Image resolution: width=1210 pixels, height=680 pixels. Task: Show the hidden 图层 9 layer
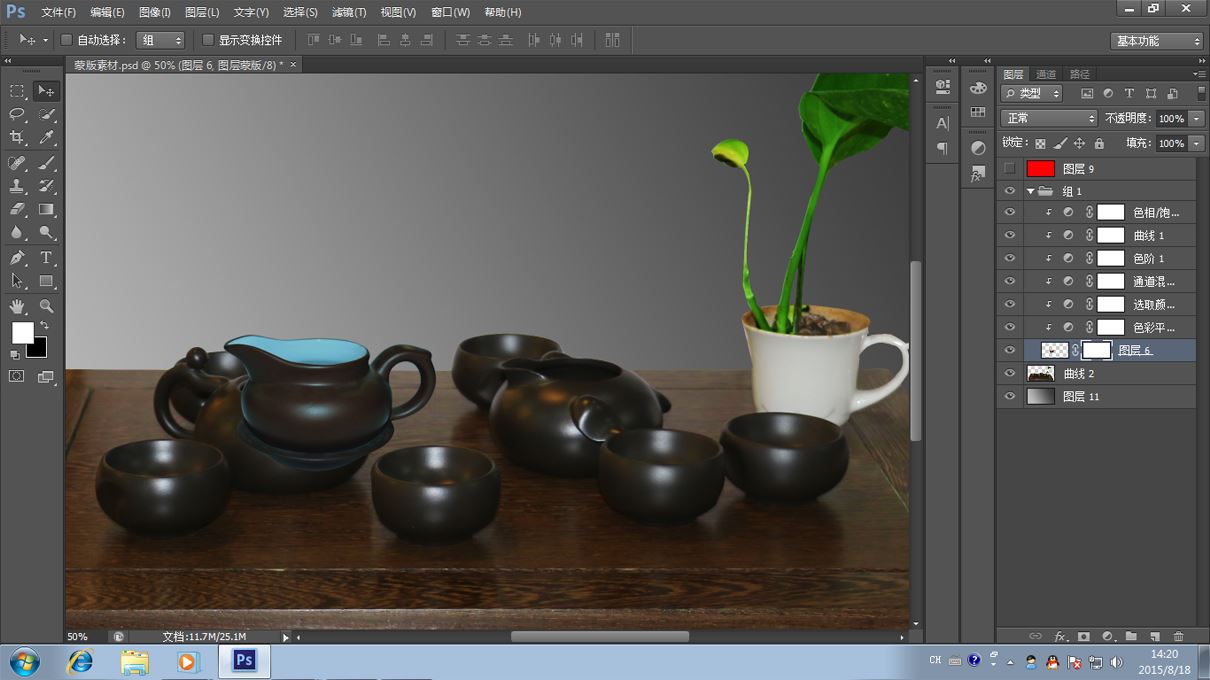tap(1009, 169)
